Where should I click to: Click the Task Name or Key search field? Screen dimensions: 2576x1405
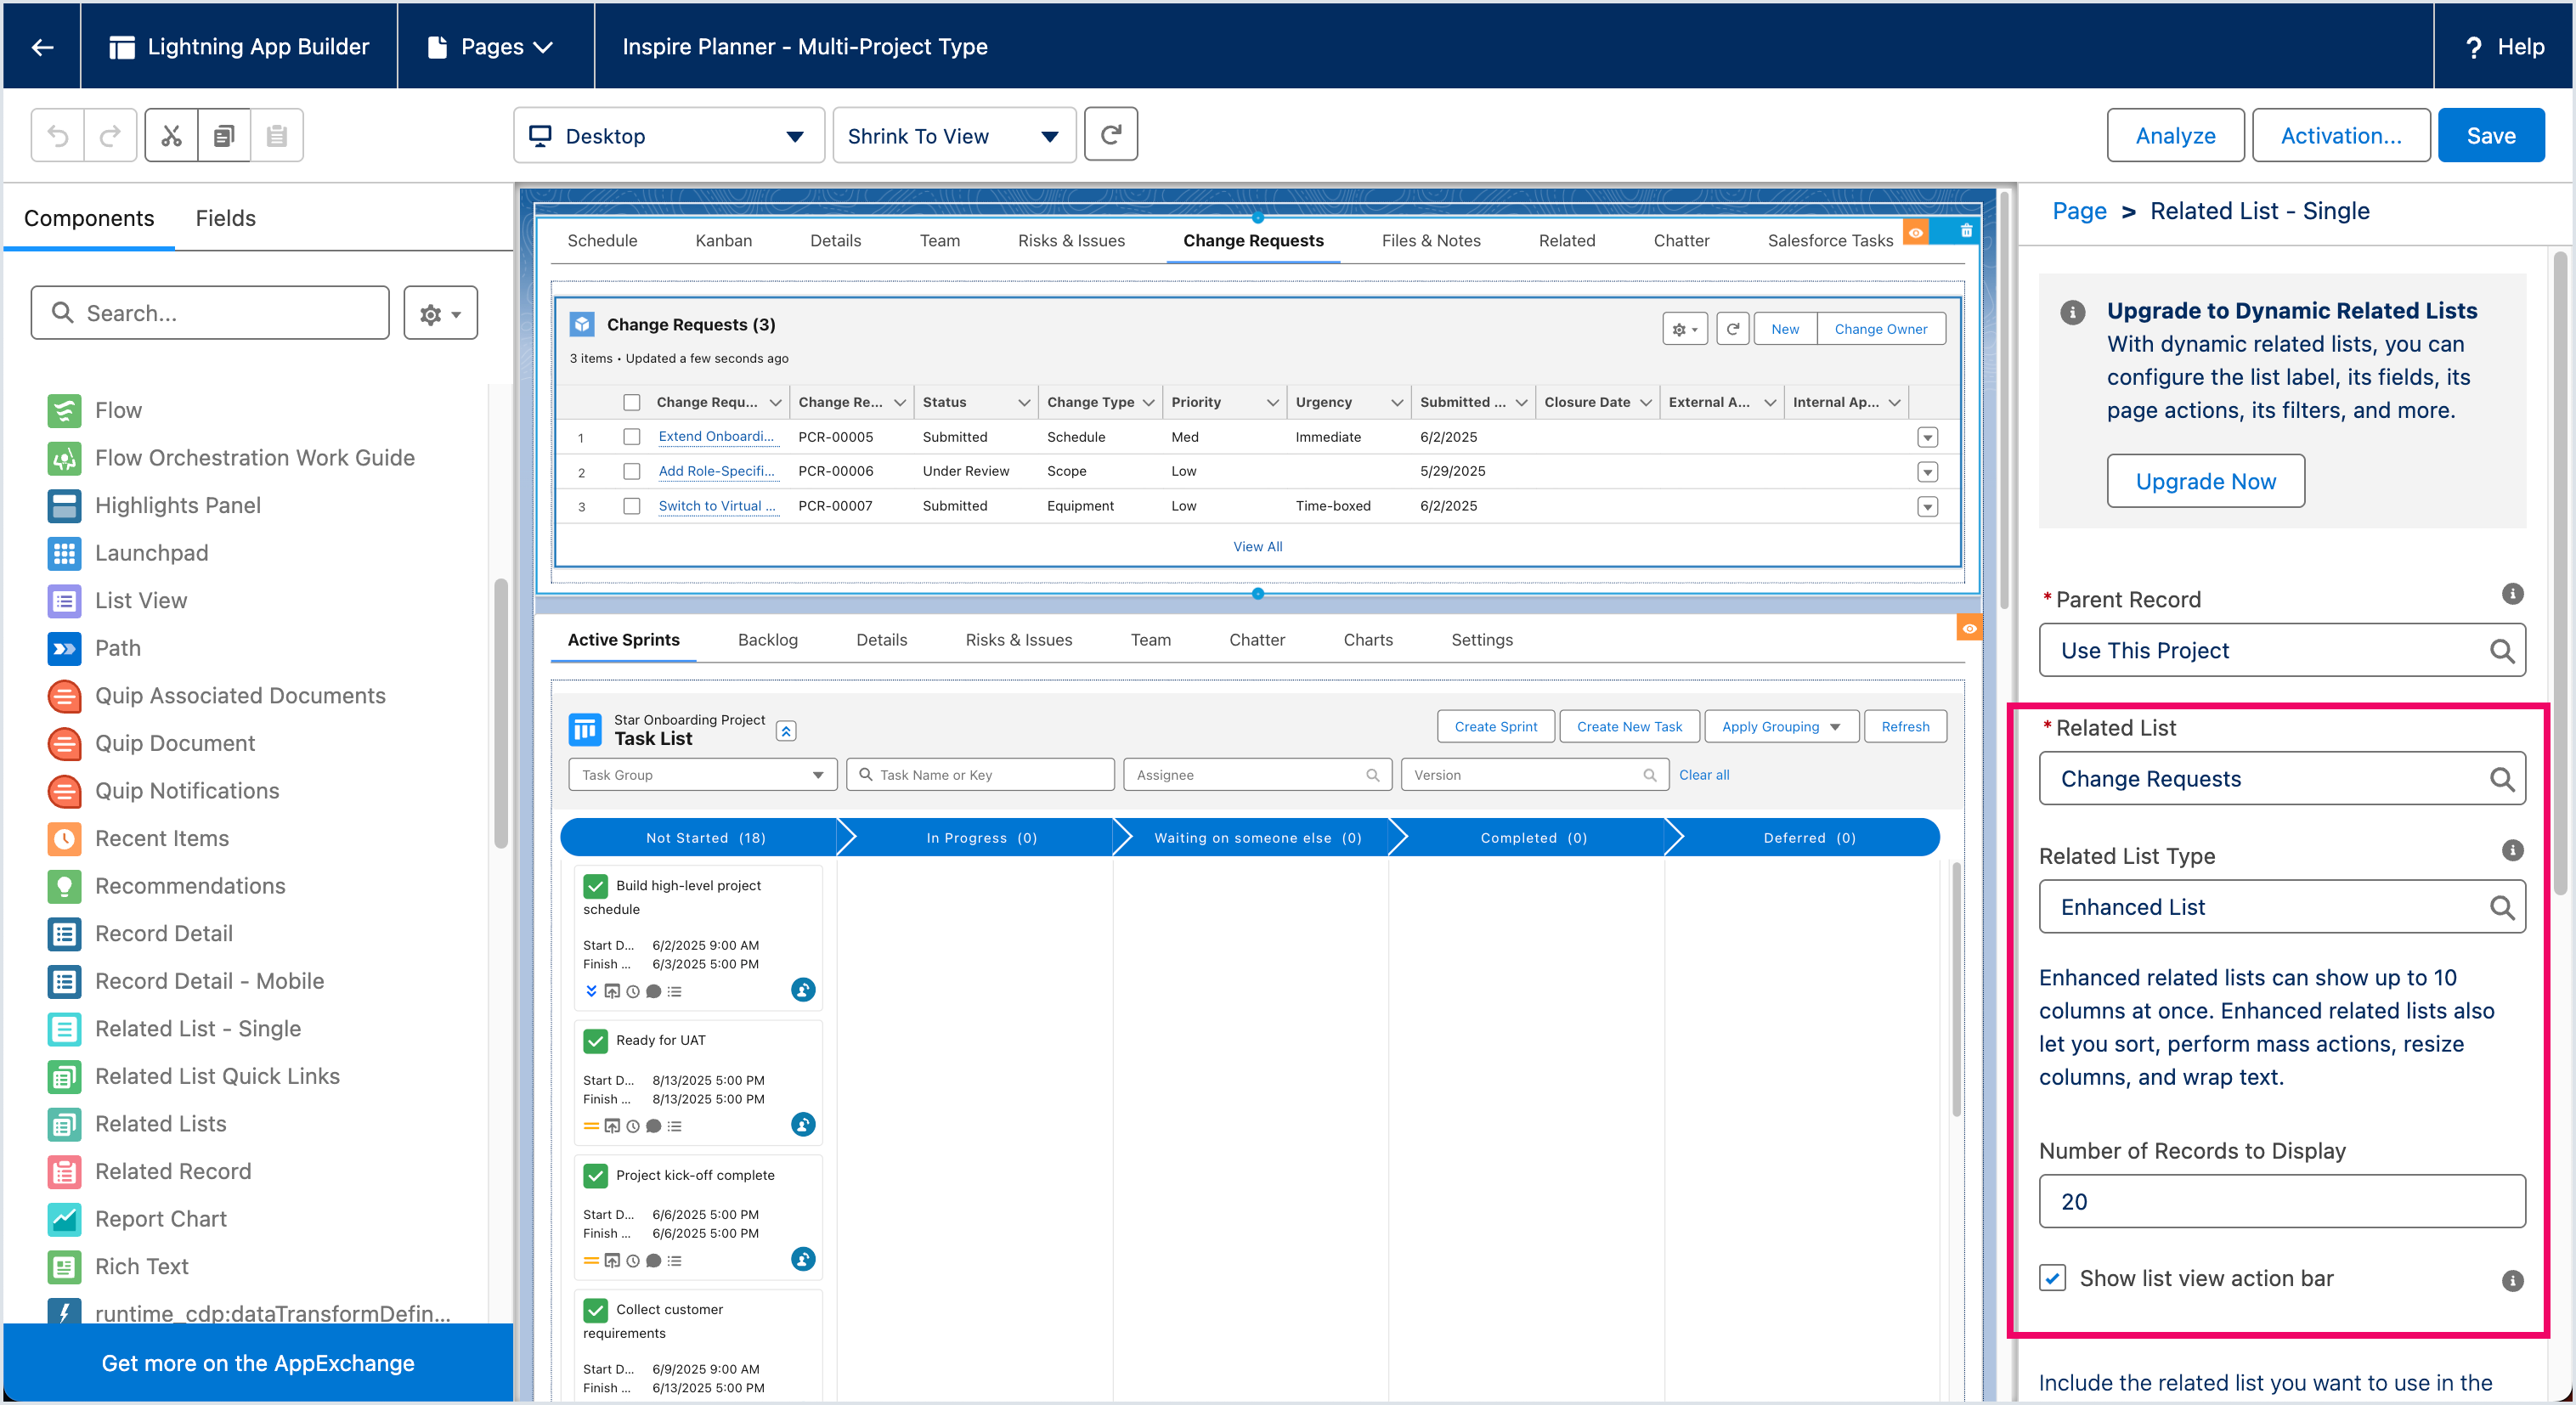tap(980, 775)
